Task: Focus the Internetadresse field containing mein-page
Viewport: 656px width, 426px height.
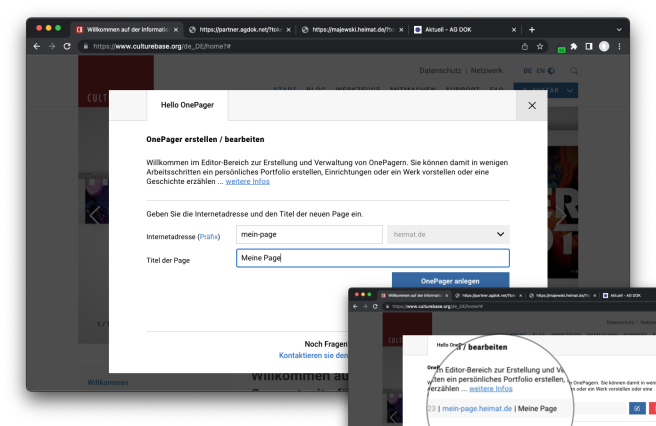Action: [309, 234]
